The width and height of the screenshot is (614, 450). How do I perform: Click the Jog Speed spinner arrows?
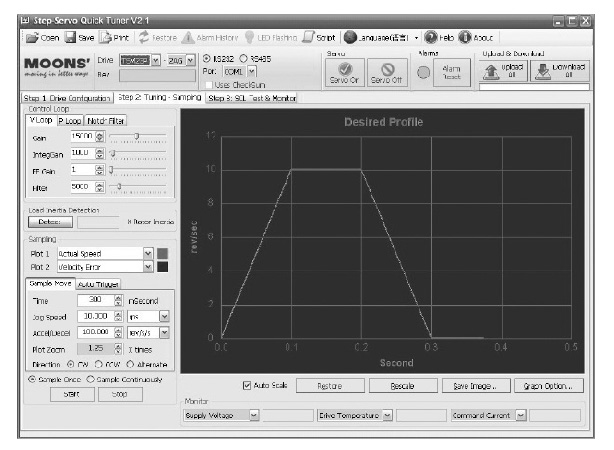tap(118, 316)
